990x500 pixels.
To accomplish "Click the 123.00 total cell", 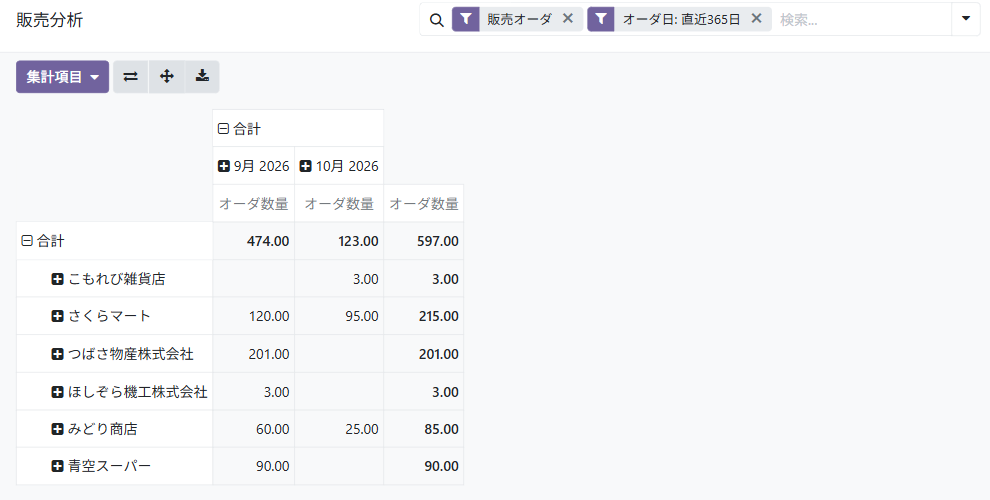I will [x=339, y=241].
